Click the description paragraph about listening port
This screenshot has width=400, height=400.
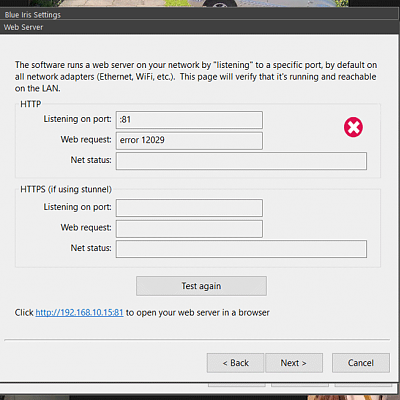point(196,77)
